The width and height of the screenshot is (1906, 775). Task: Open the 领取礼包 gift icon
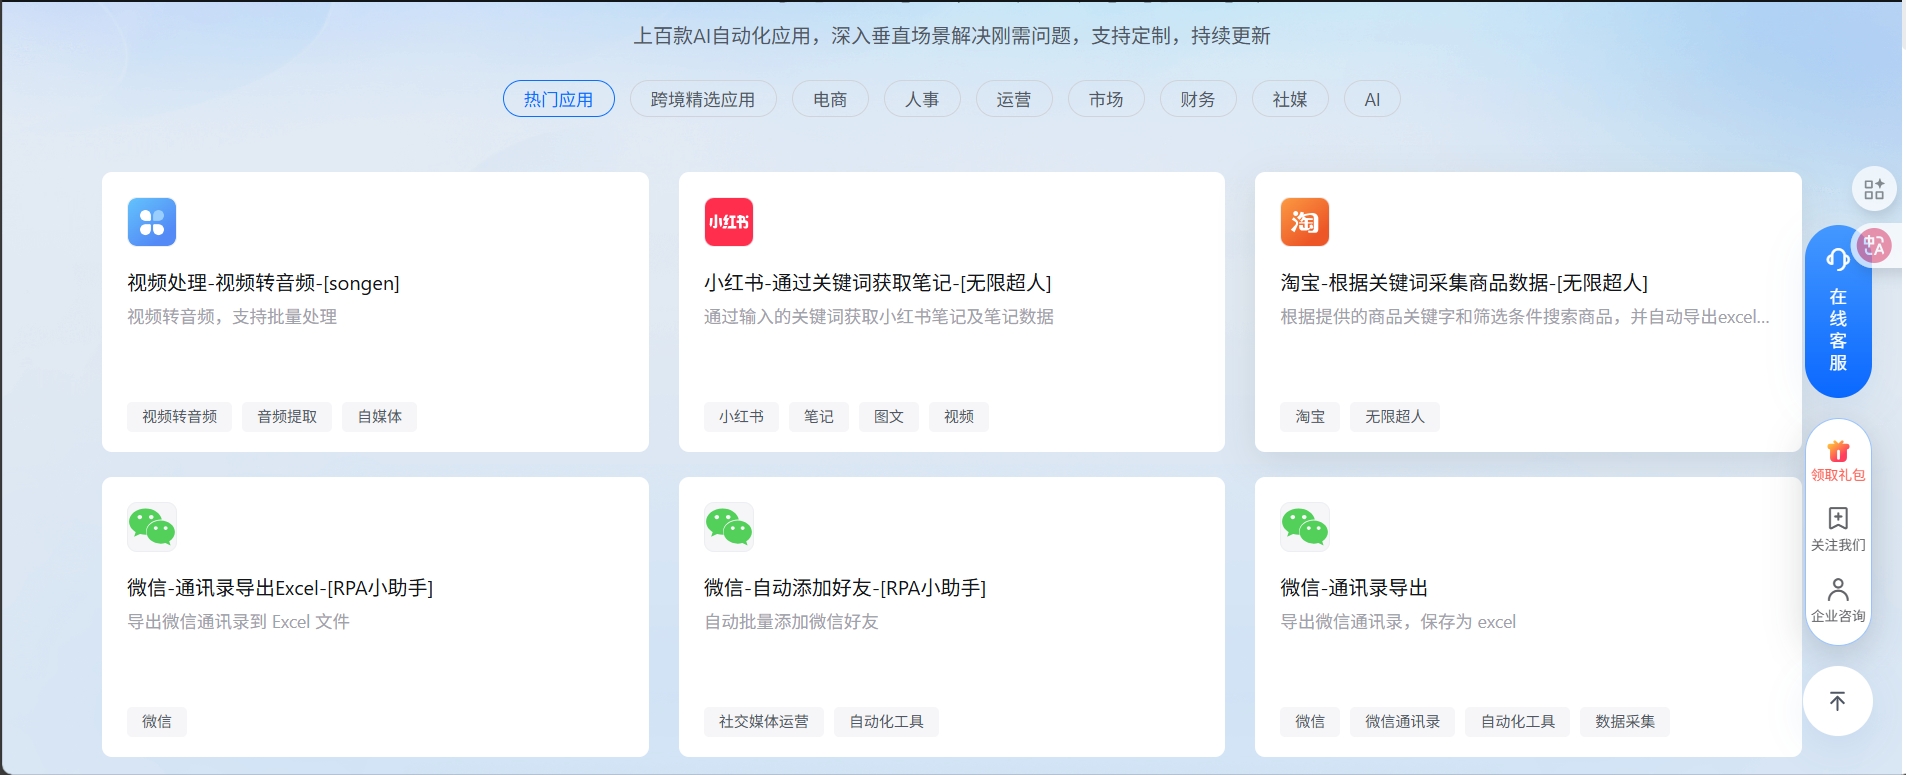click(1838, 451)
